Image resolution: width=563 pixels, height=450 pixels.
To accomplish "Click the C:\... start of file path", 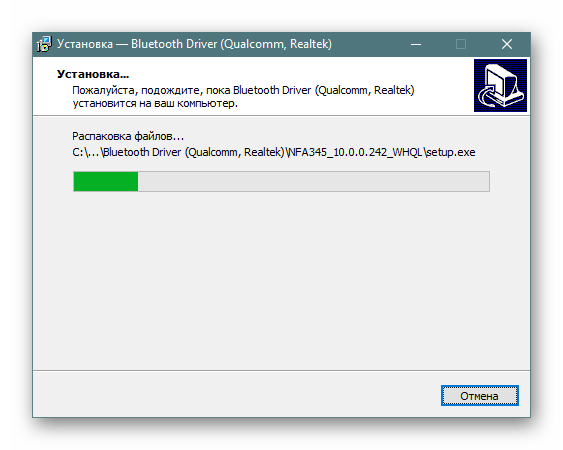I will (x=86, y=152).
